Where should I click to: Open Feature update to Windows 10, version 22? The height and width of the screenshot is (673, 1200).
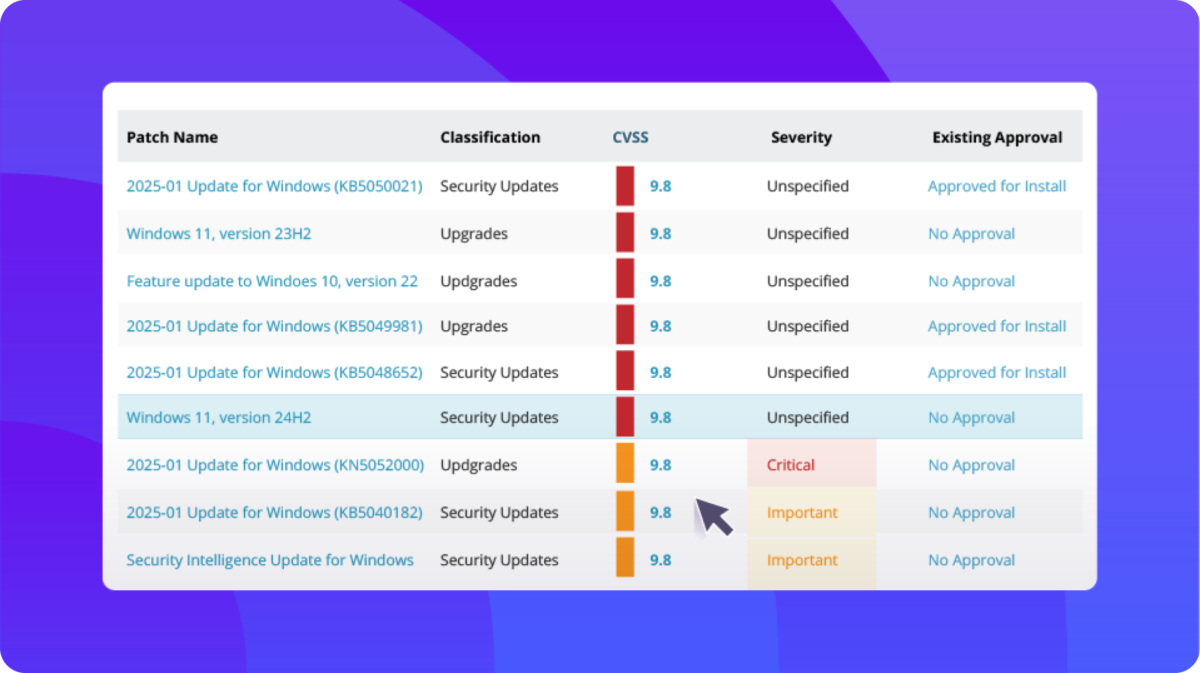(272, 281)
